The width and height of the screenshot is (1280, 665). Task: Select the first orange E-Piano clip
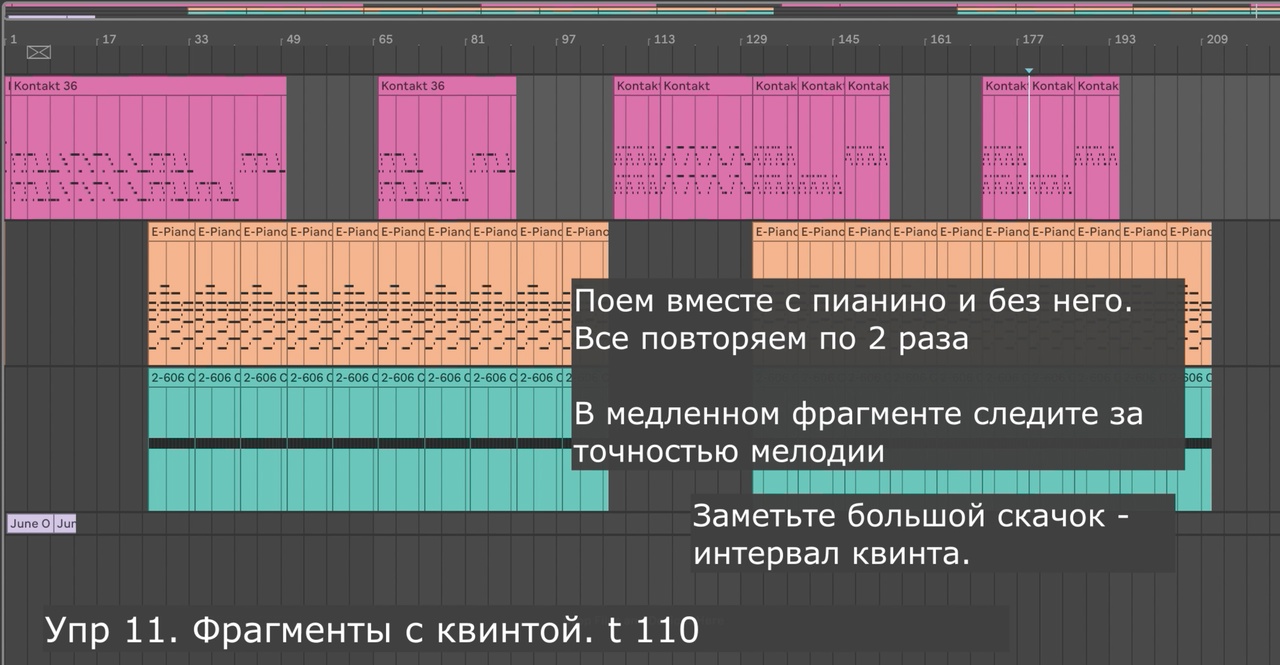tap(171, 294)
